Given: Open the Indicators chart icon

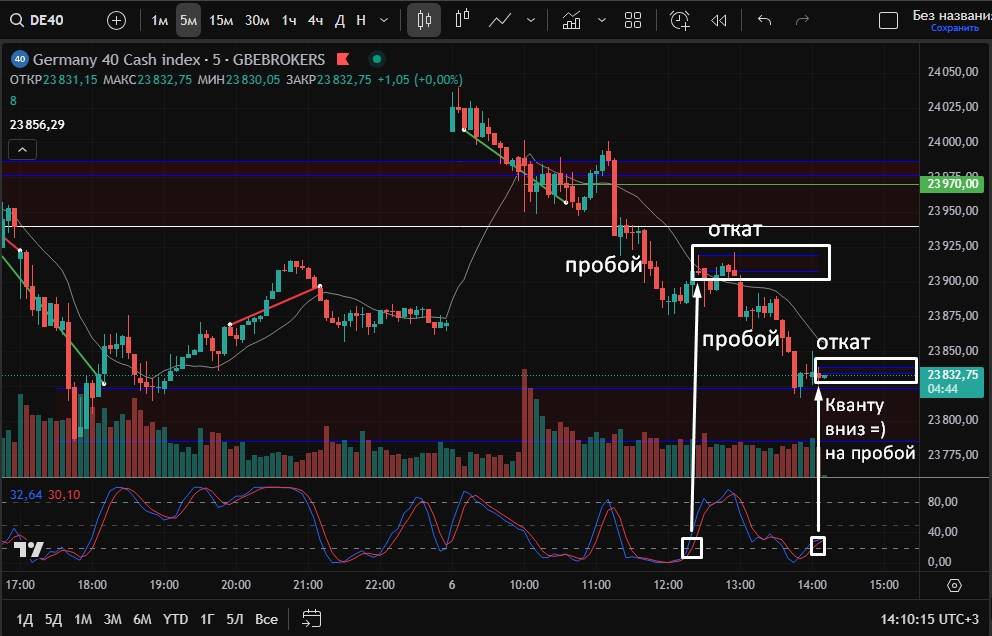Looking at the screenshot, I should tap(572, 20).
